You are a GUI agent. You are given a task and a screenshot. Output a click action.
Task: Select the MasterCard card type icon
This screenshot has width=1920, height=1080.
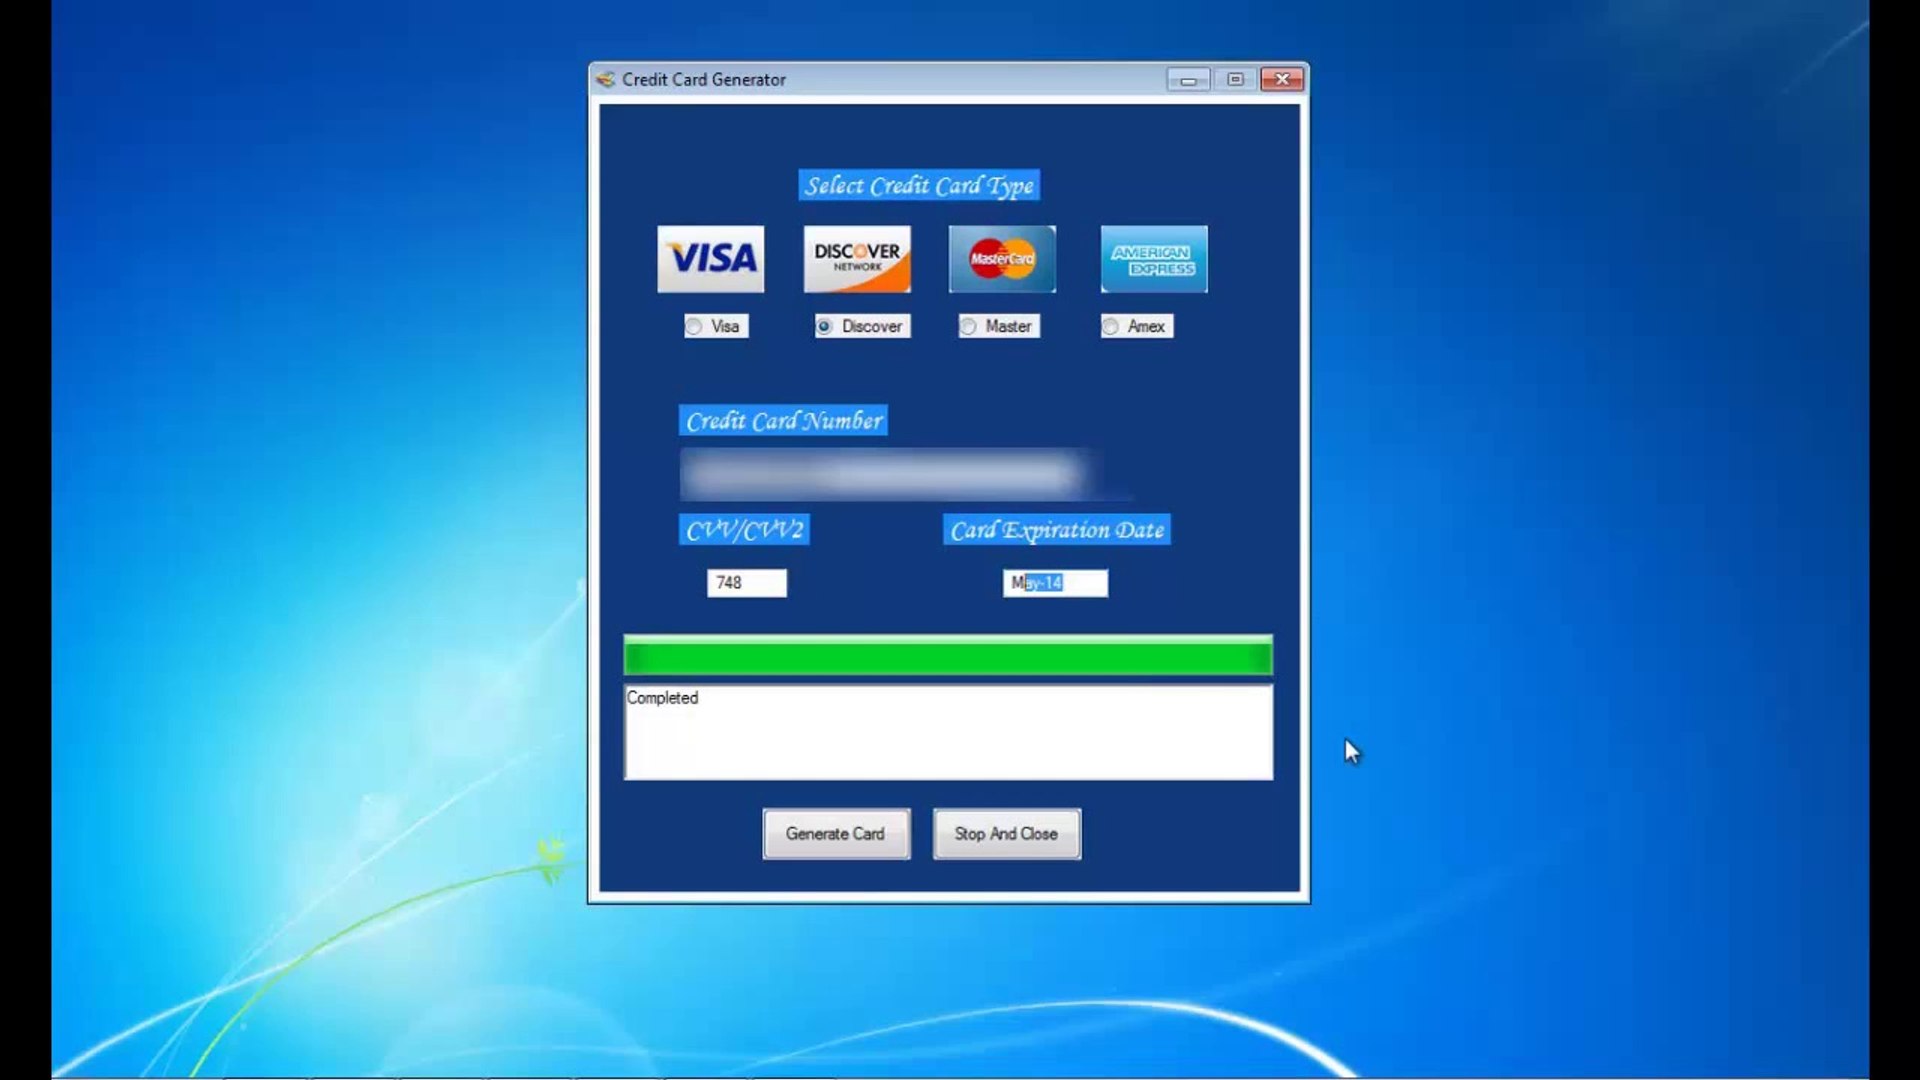click(x=1002, y=257)
